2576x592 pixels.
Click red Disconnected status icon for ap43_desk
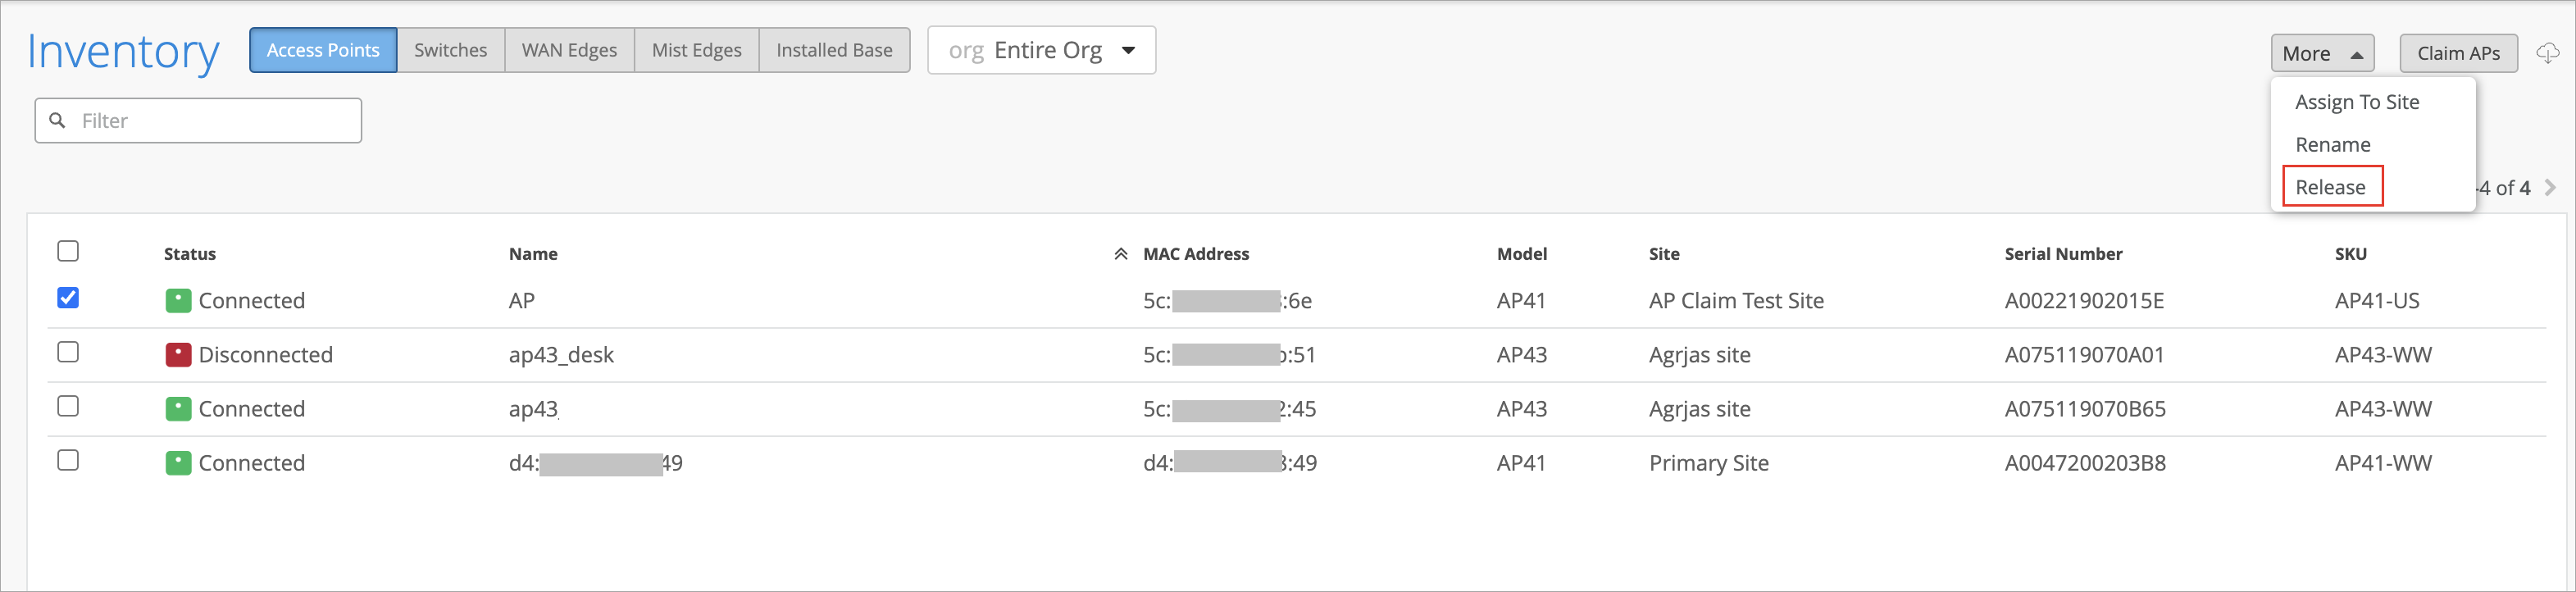point(178,355)
